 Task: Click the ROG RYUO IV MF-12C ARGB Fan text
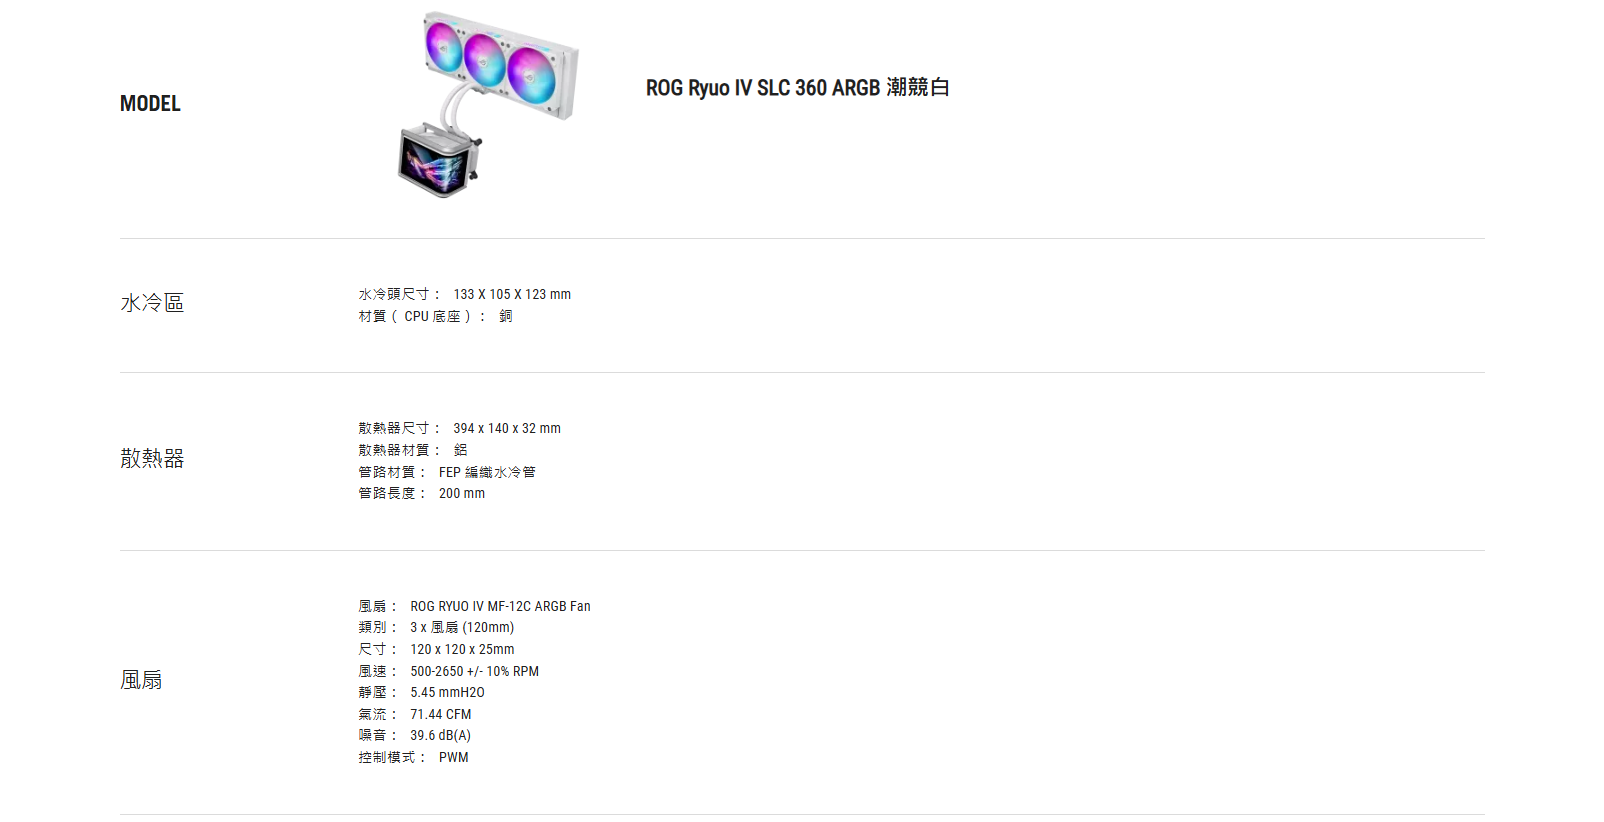coord(500,606)
